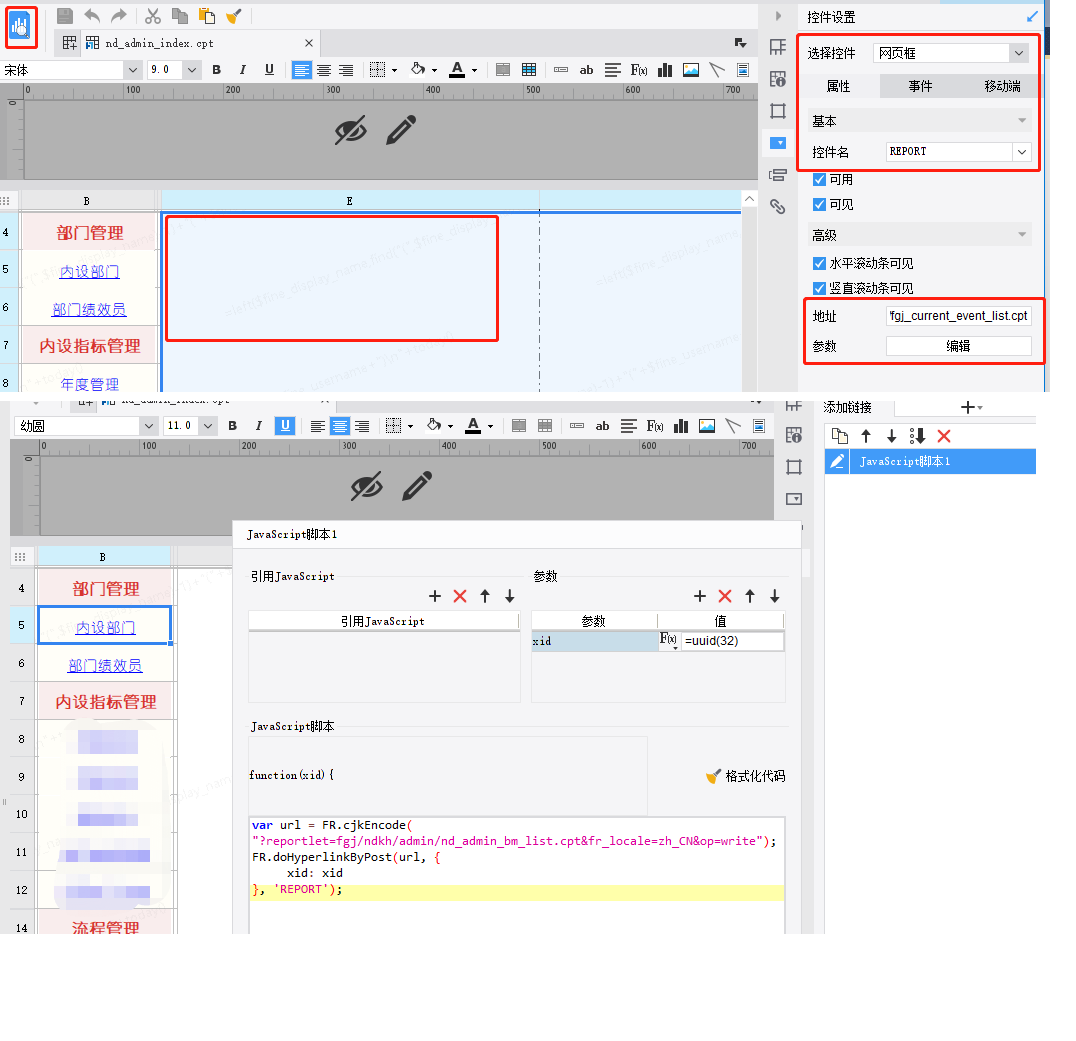1076x1041 pixels.
Task: Open the hyperlink chain icon in right sidebar
Action: pyautogui.click(x=777, y=207)
